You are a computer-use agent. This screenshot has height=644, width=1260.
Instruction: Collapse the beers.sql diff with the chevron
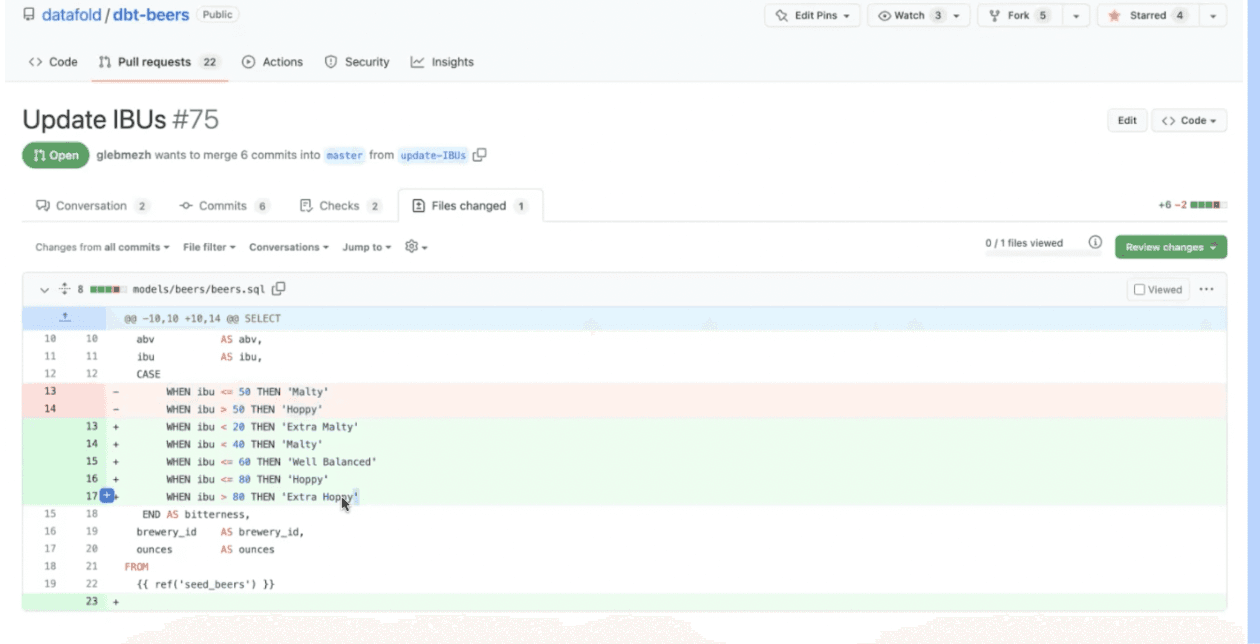pos(44,289)
